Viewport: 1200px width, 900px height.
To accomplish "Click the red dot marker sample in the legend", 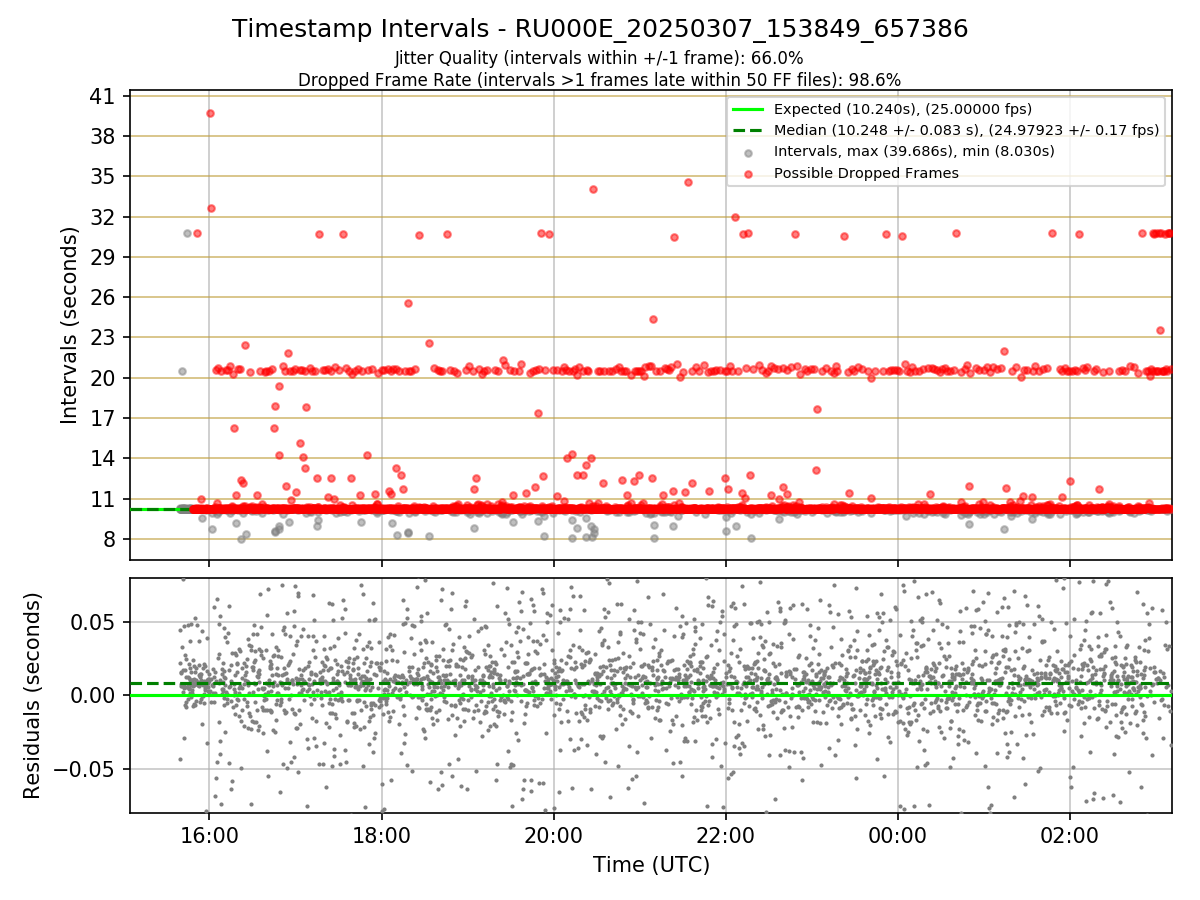I will (748, 173).
